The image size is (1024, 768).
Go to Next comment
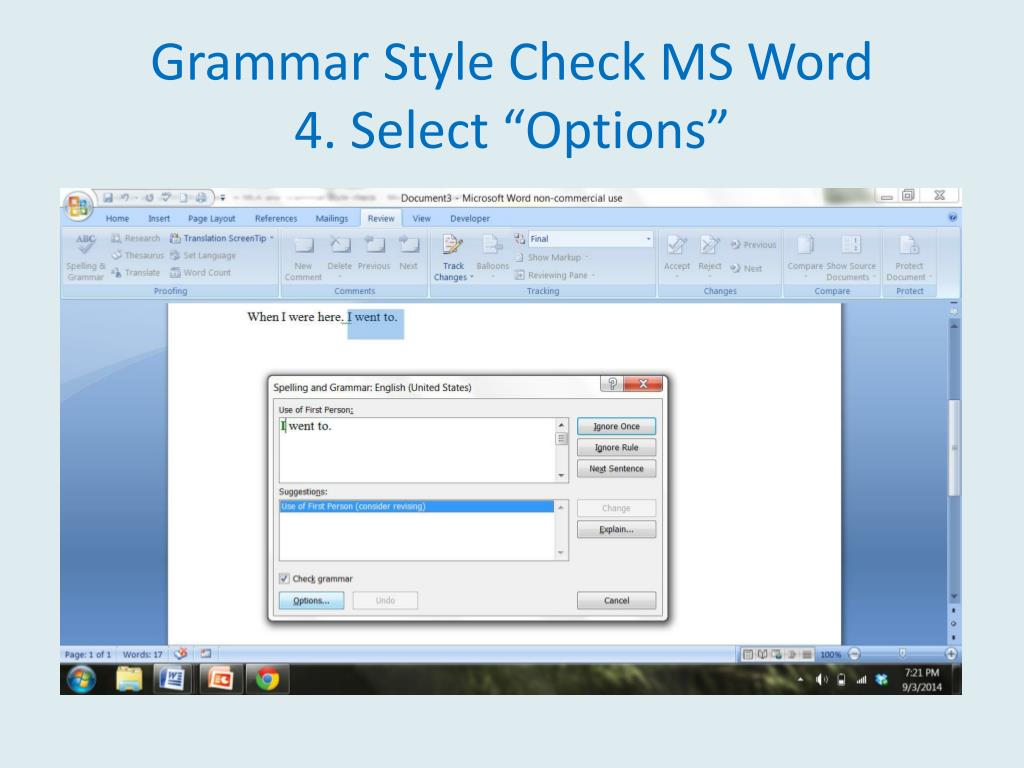409,253
